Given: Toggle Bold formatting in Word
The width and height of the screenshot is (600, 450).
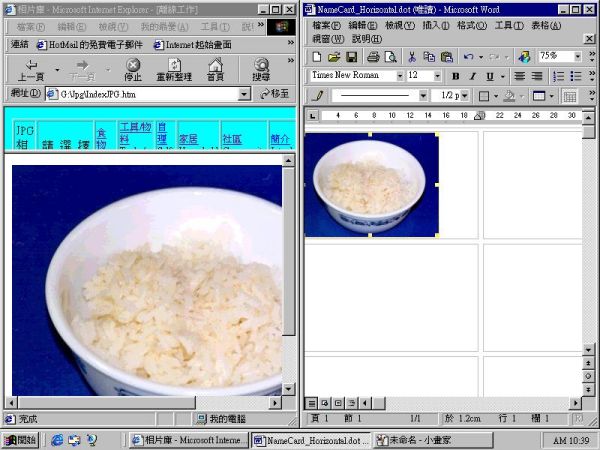Looking at the screenshot, I should click(456, 76).
